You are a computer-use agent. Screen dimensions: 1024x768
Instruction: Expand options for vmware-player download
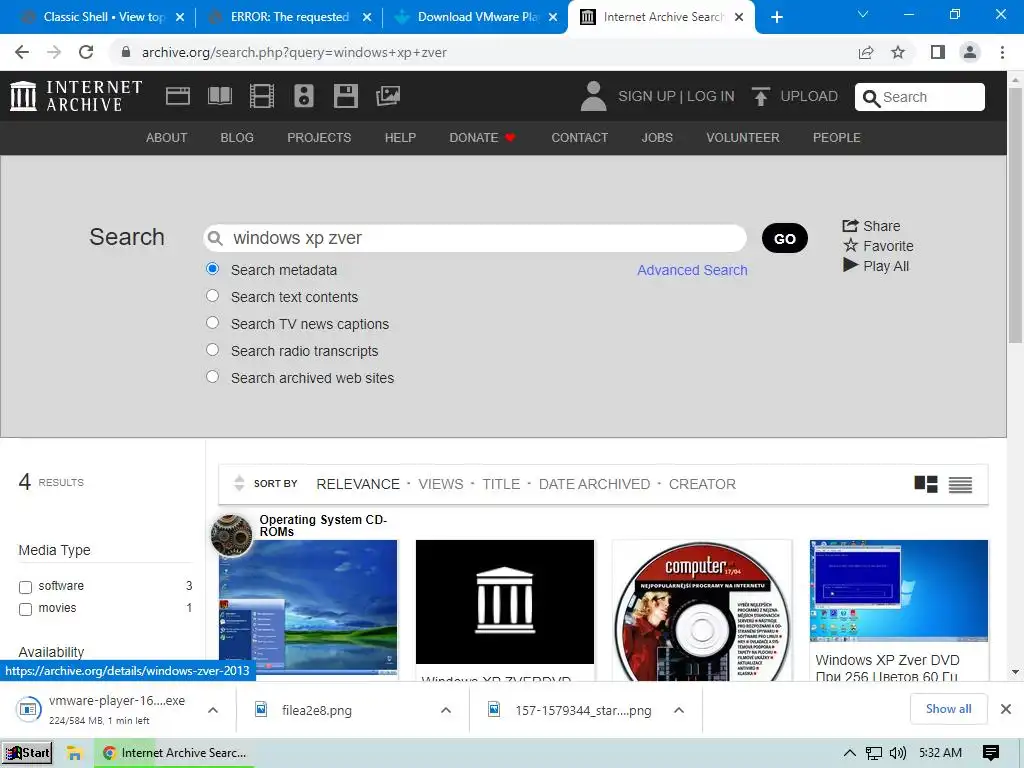point(213,710)
